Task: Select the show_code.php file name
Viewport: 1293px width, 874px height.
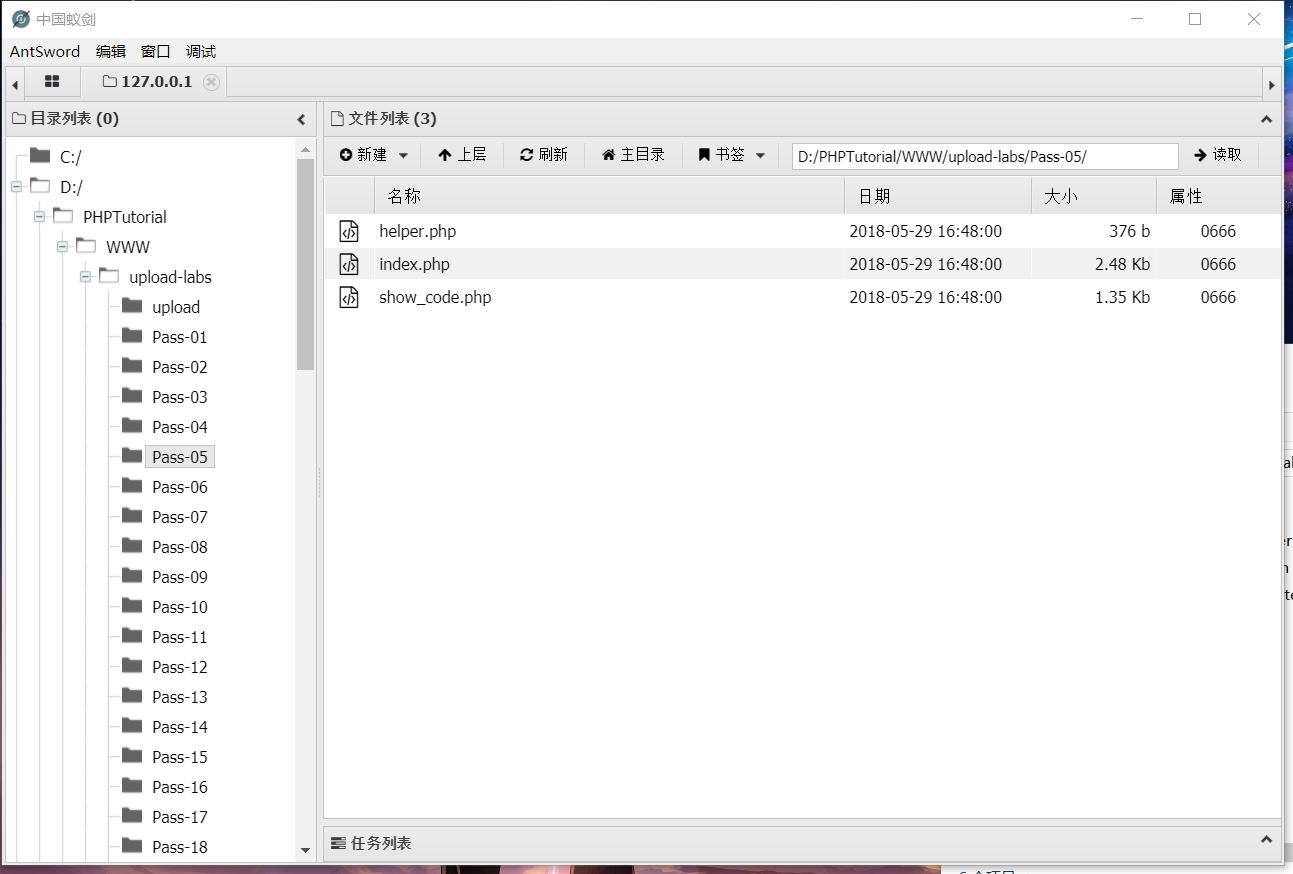Action: [435, 297]
